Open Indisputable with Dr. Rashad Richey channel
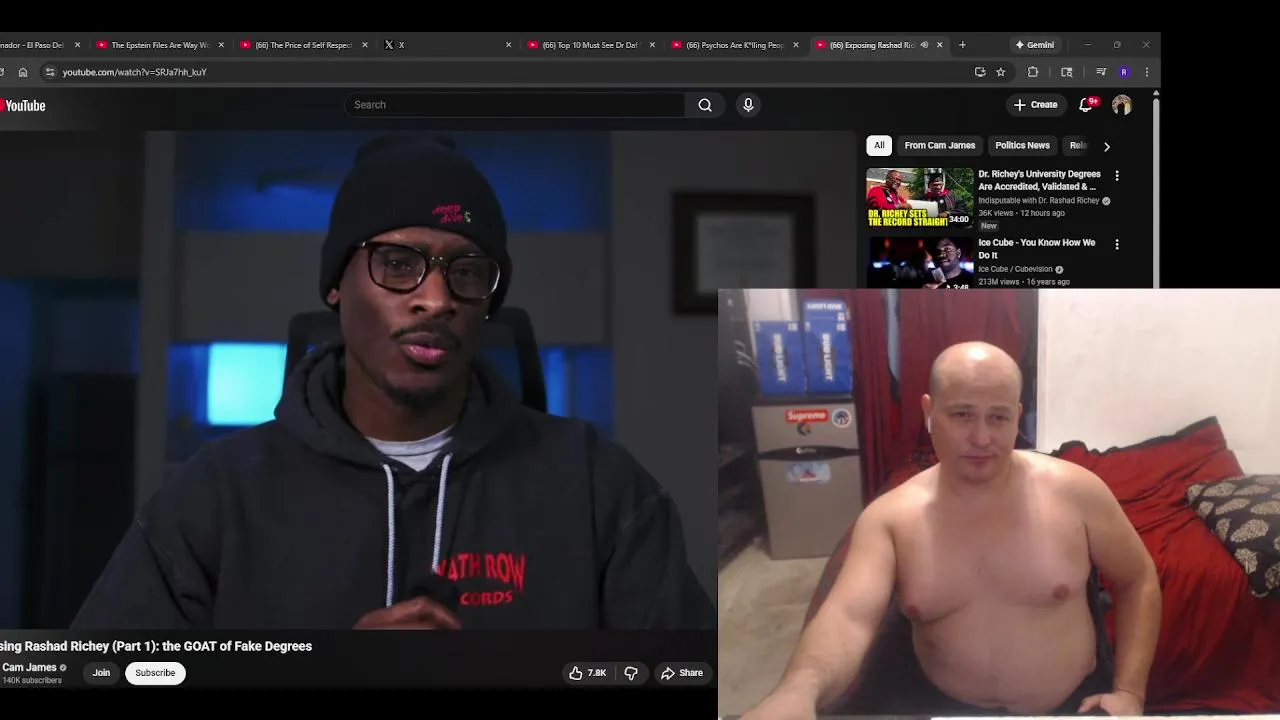The width and height of the screenshot is (1280, 720). 1038,201
